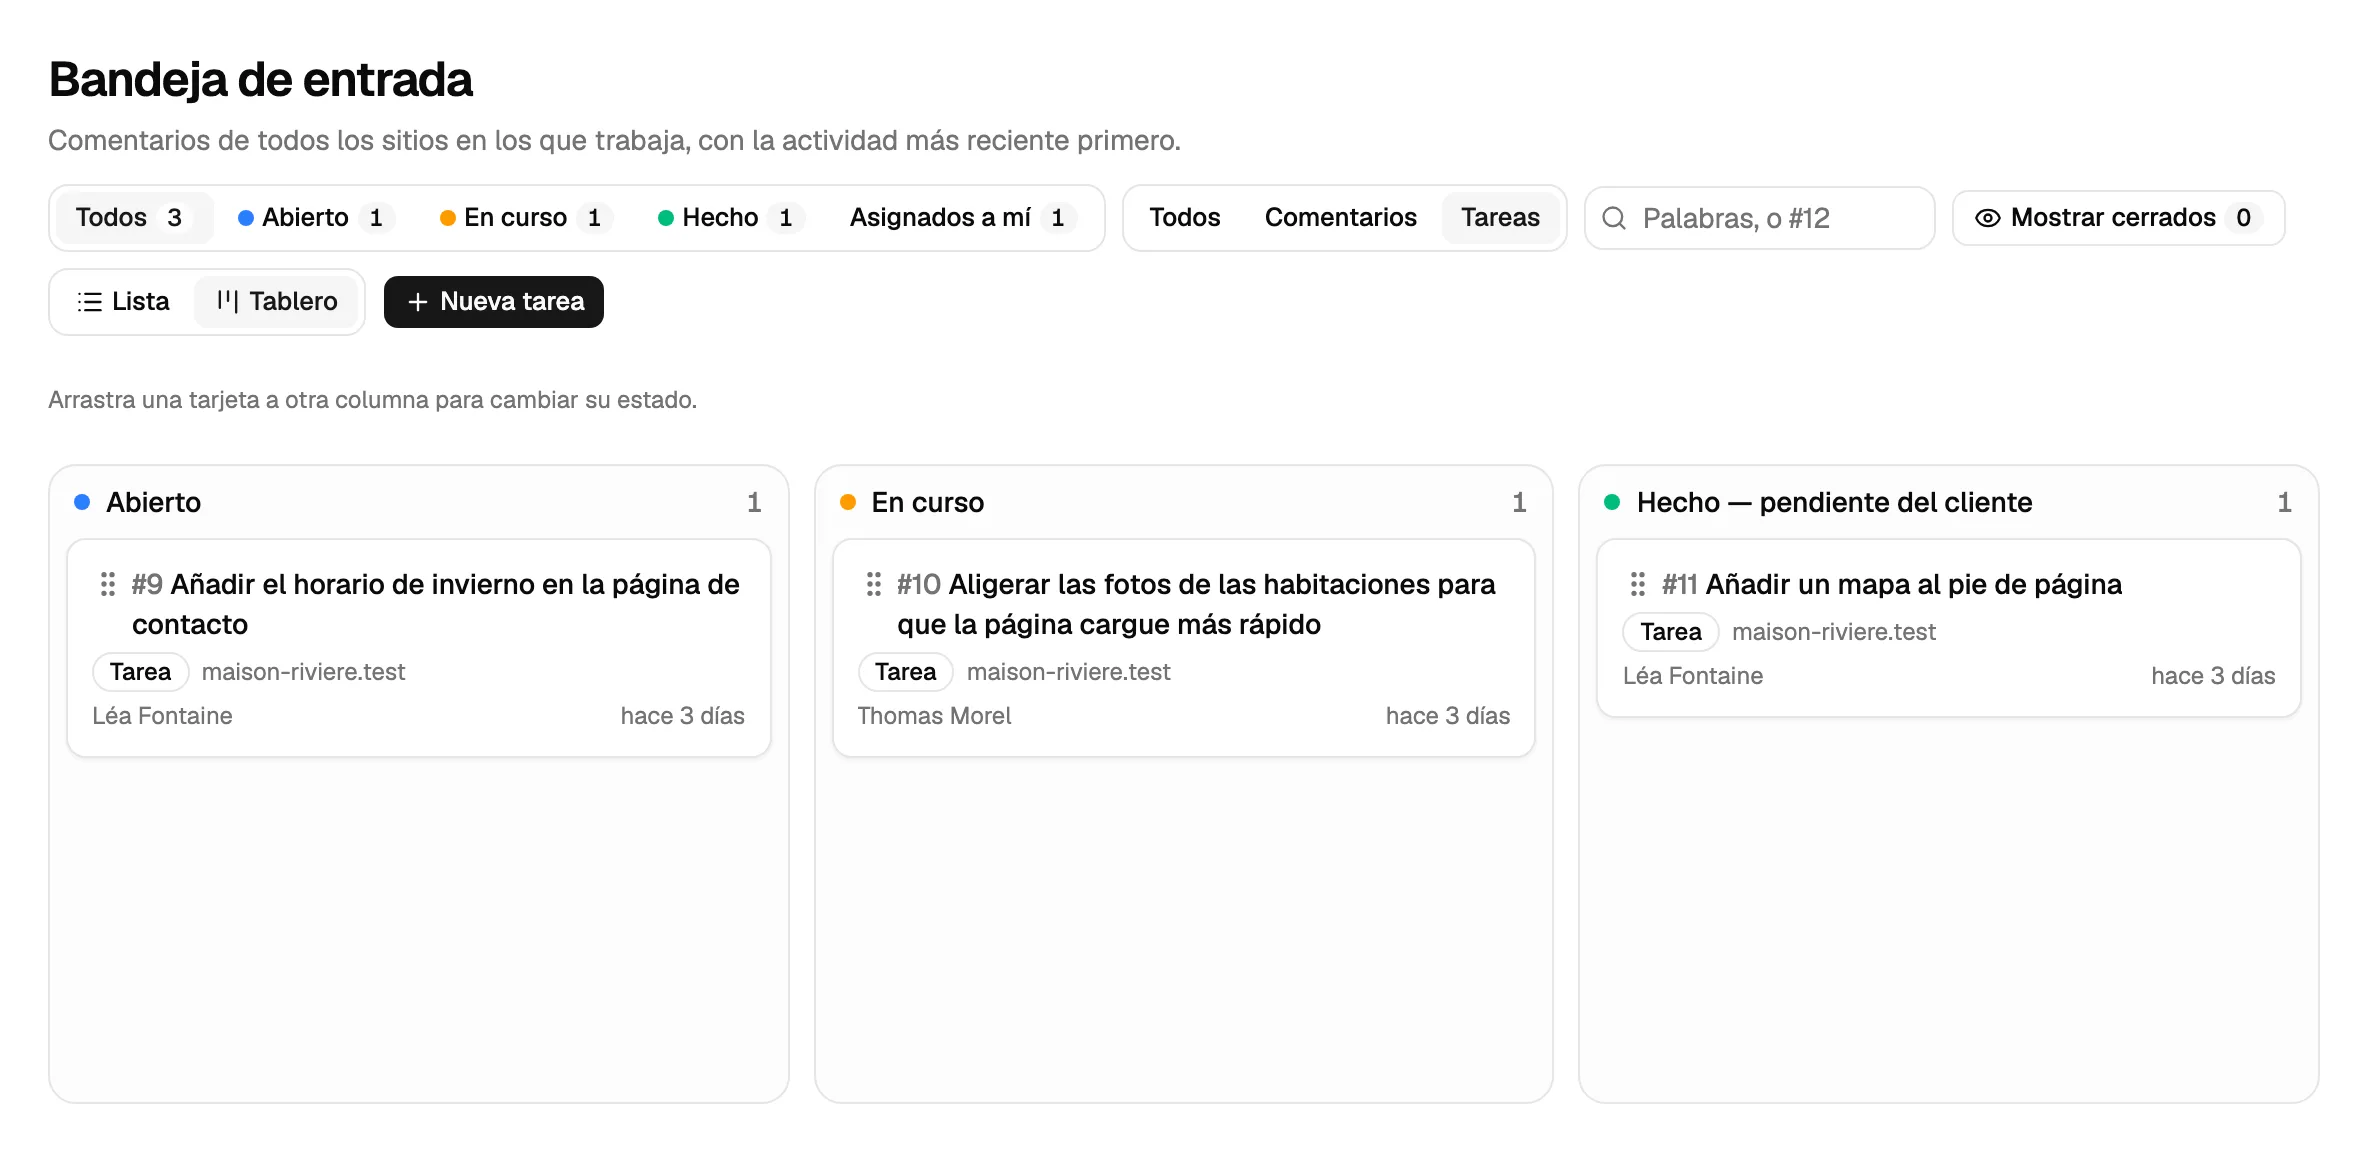Viewport: 2368px width, 1152px height.
Task: Click maison-riviere.test on task #11 card
Action: point(1833,632)
